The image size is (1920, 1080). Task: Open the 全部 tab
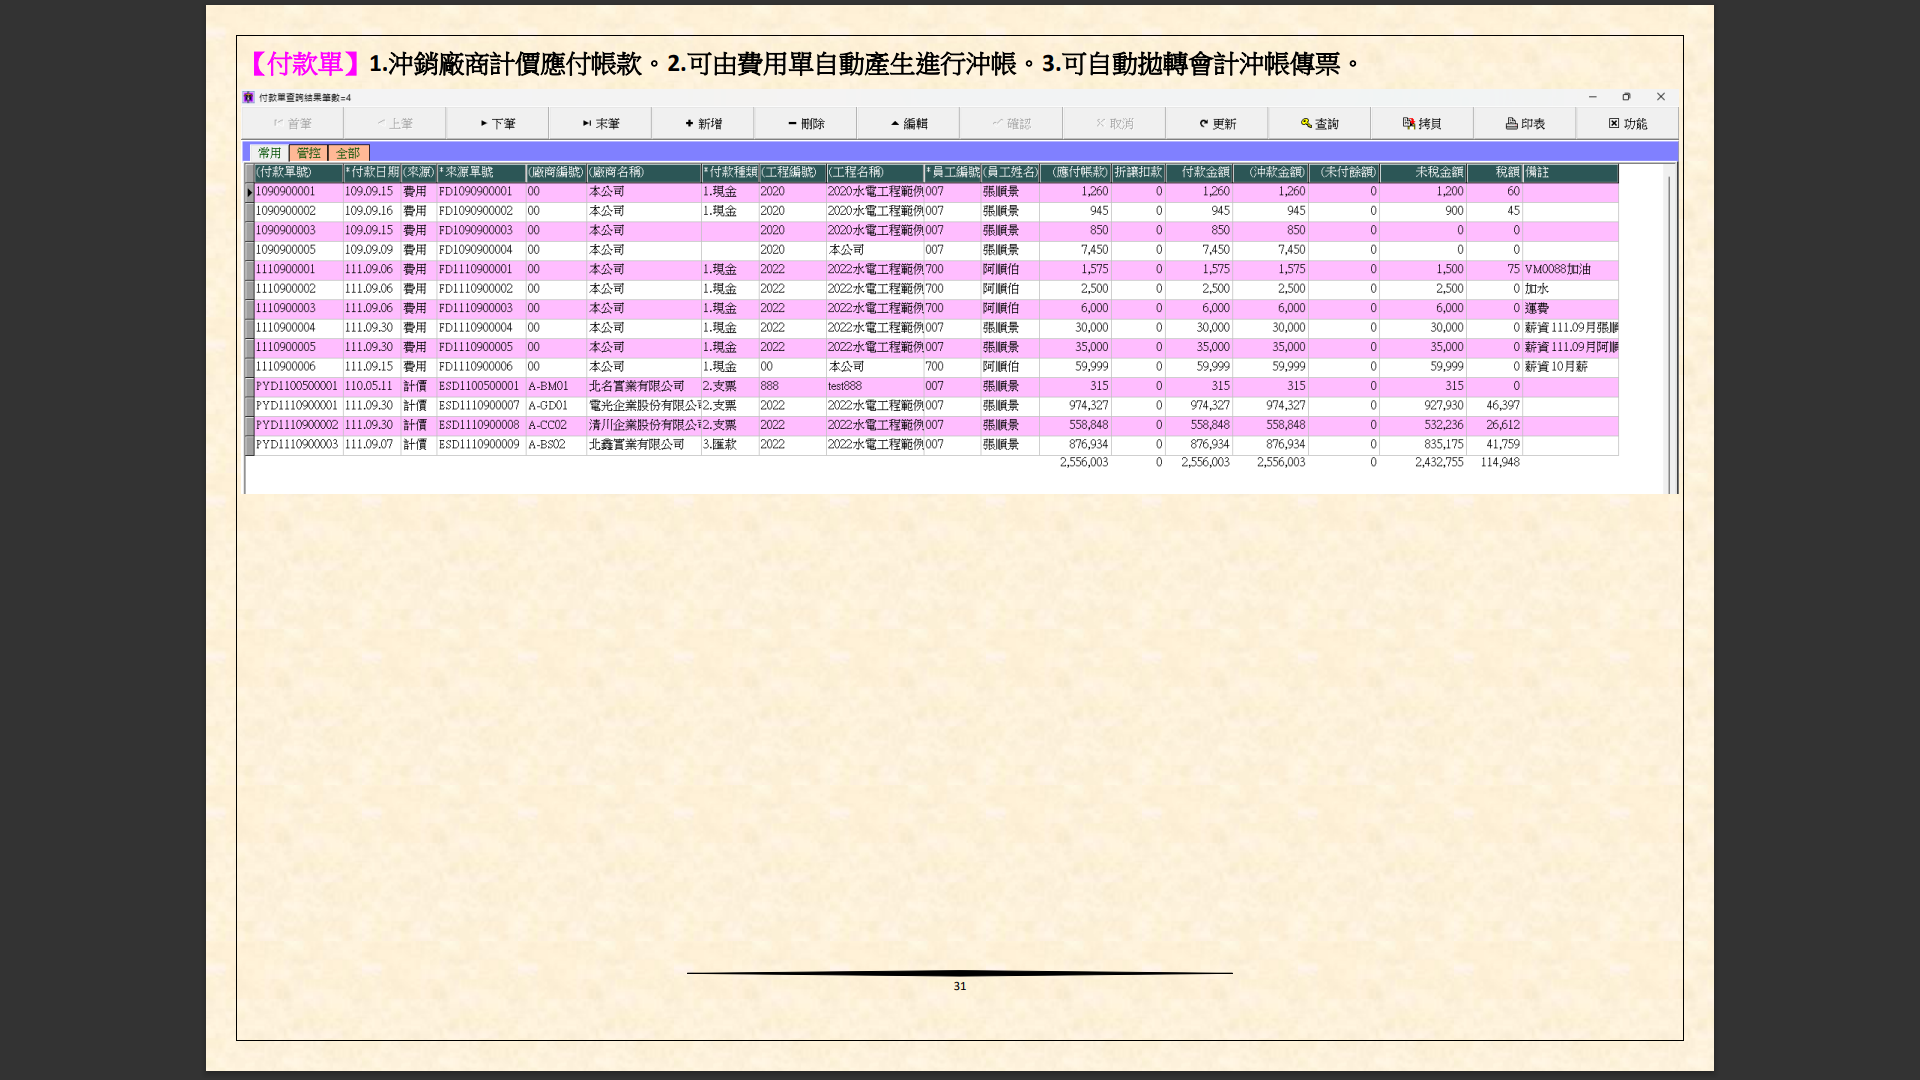point(348,153)
